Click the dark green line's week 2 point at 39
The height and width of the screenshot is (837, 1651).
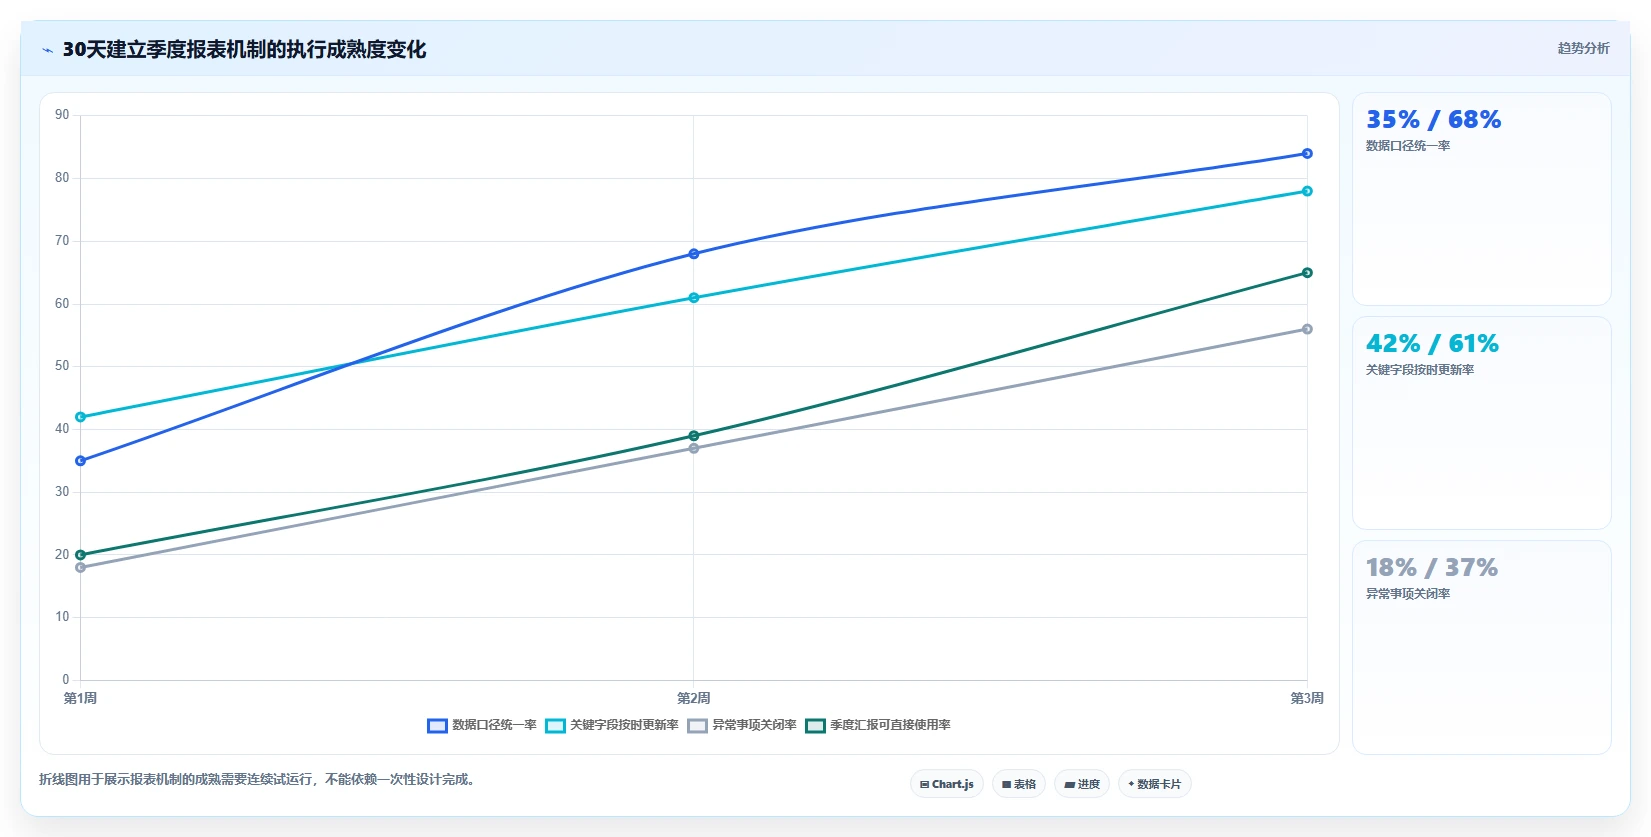[694, 436]
